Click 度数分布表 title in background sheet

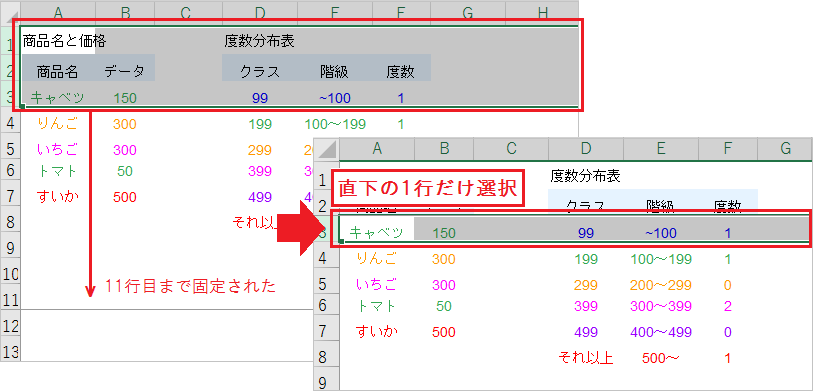pyautogui.click(x=260, y=41)
